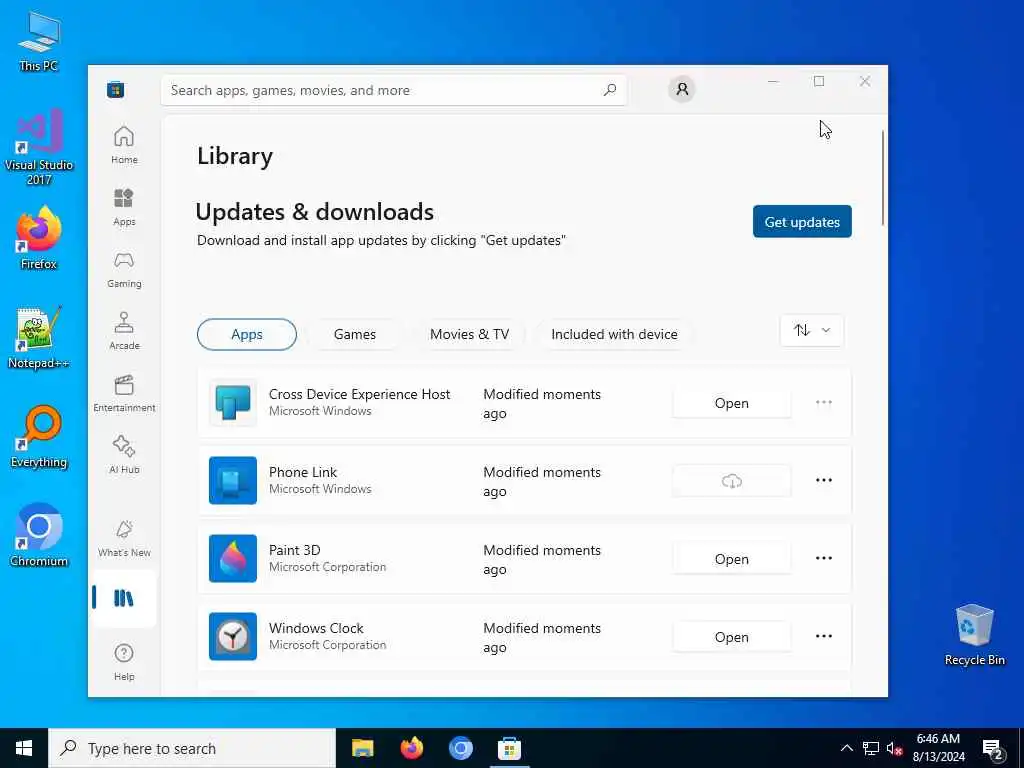The image size is (1024, 768).
Task: Click the Phone Link app icon
Action: pos(233,481)
